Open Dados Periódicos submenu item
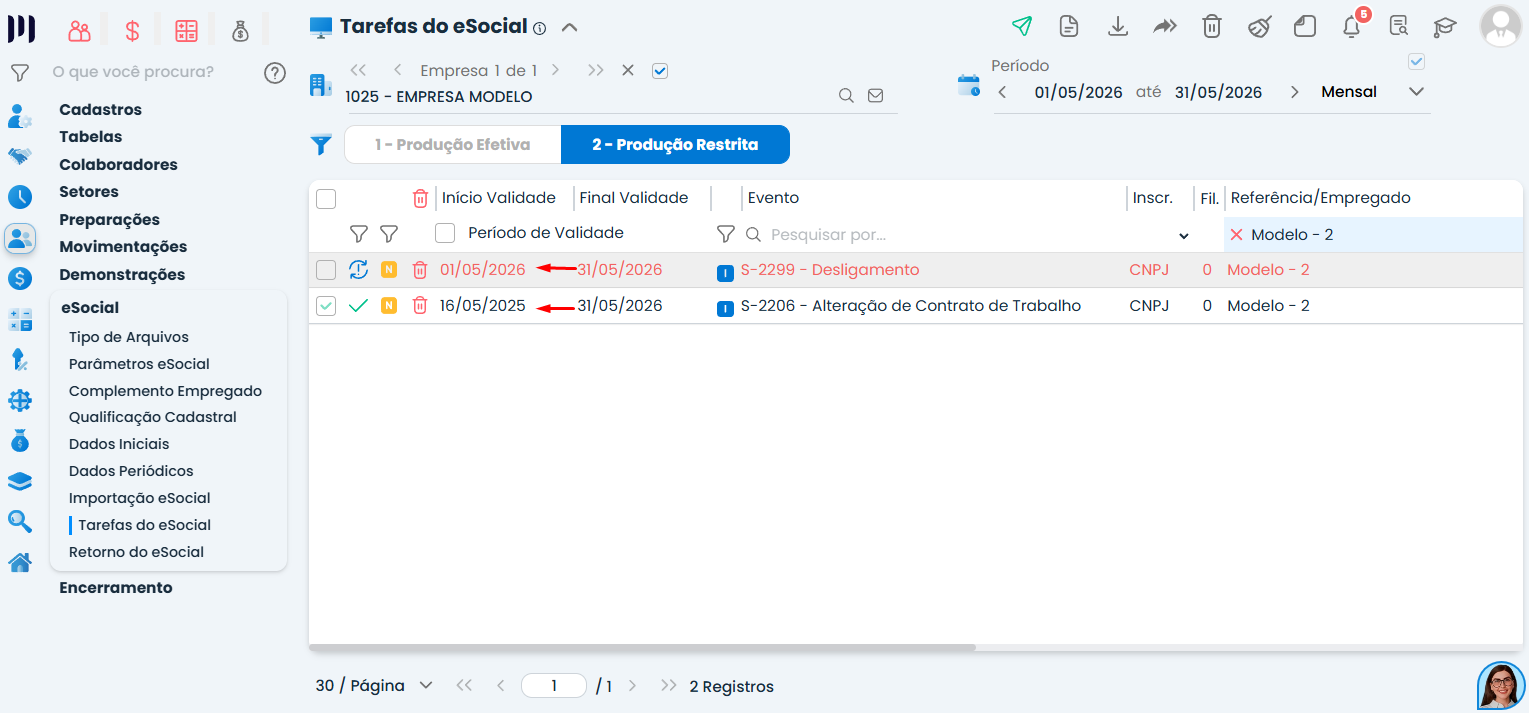Screen dimensions: 1529x713 click(x=131, y=471)
